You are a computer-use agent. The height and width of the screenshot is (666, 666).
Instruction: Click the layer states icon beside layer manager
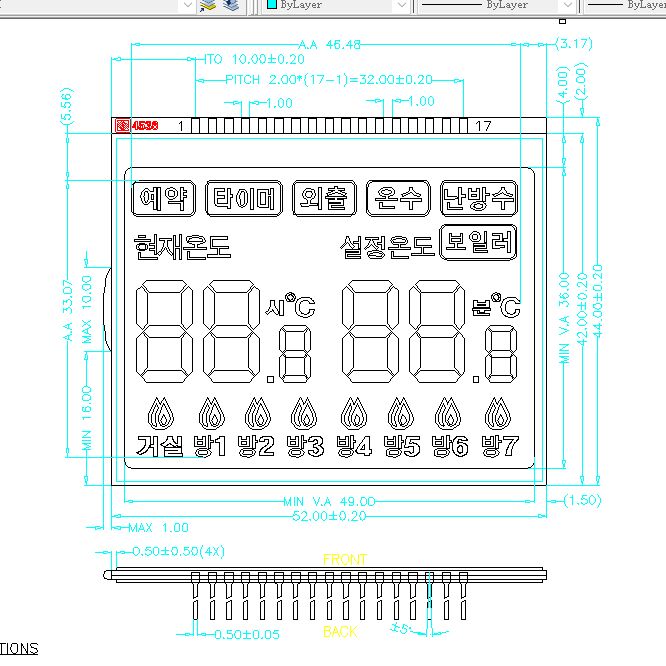pos(231,5)
